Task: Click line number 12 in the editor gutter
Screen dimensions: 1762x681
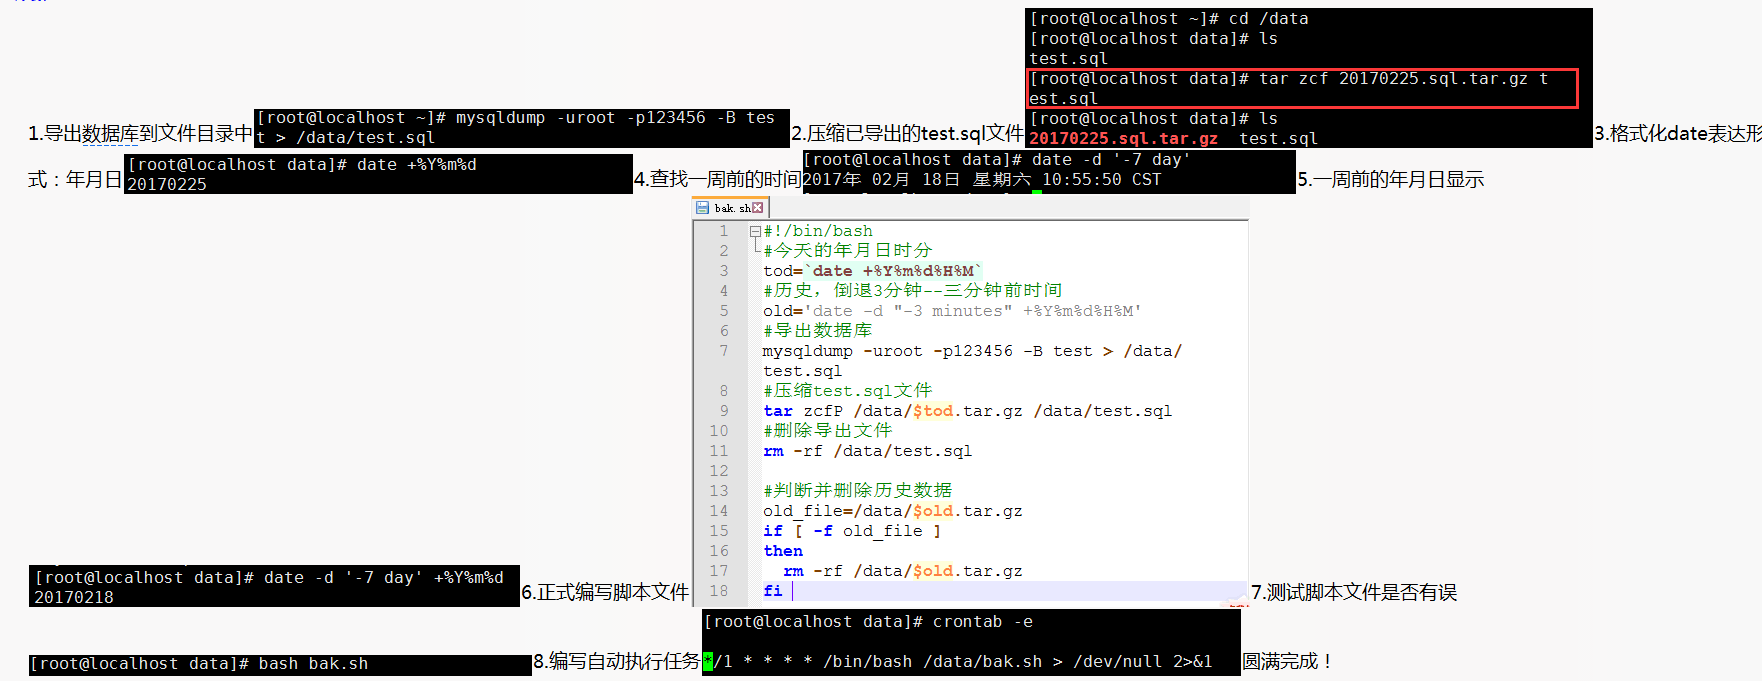Action: click(719, 471)
